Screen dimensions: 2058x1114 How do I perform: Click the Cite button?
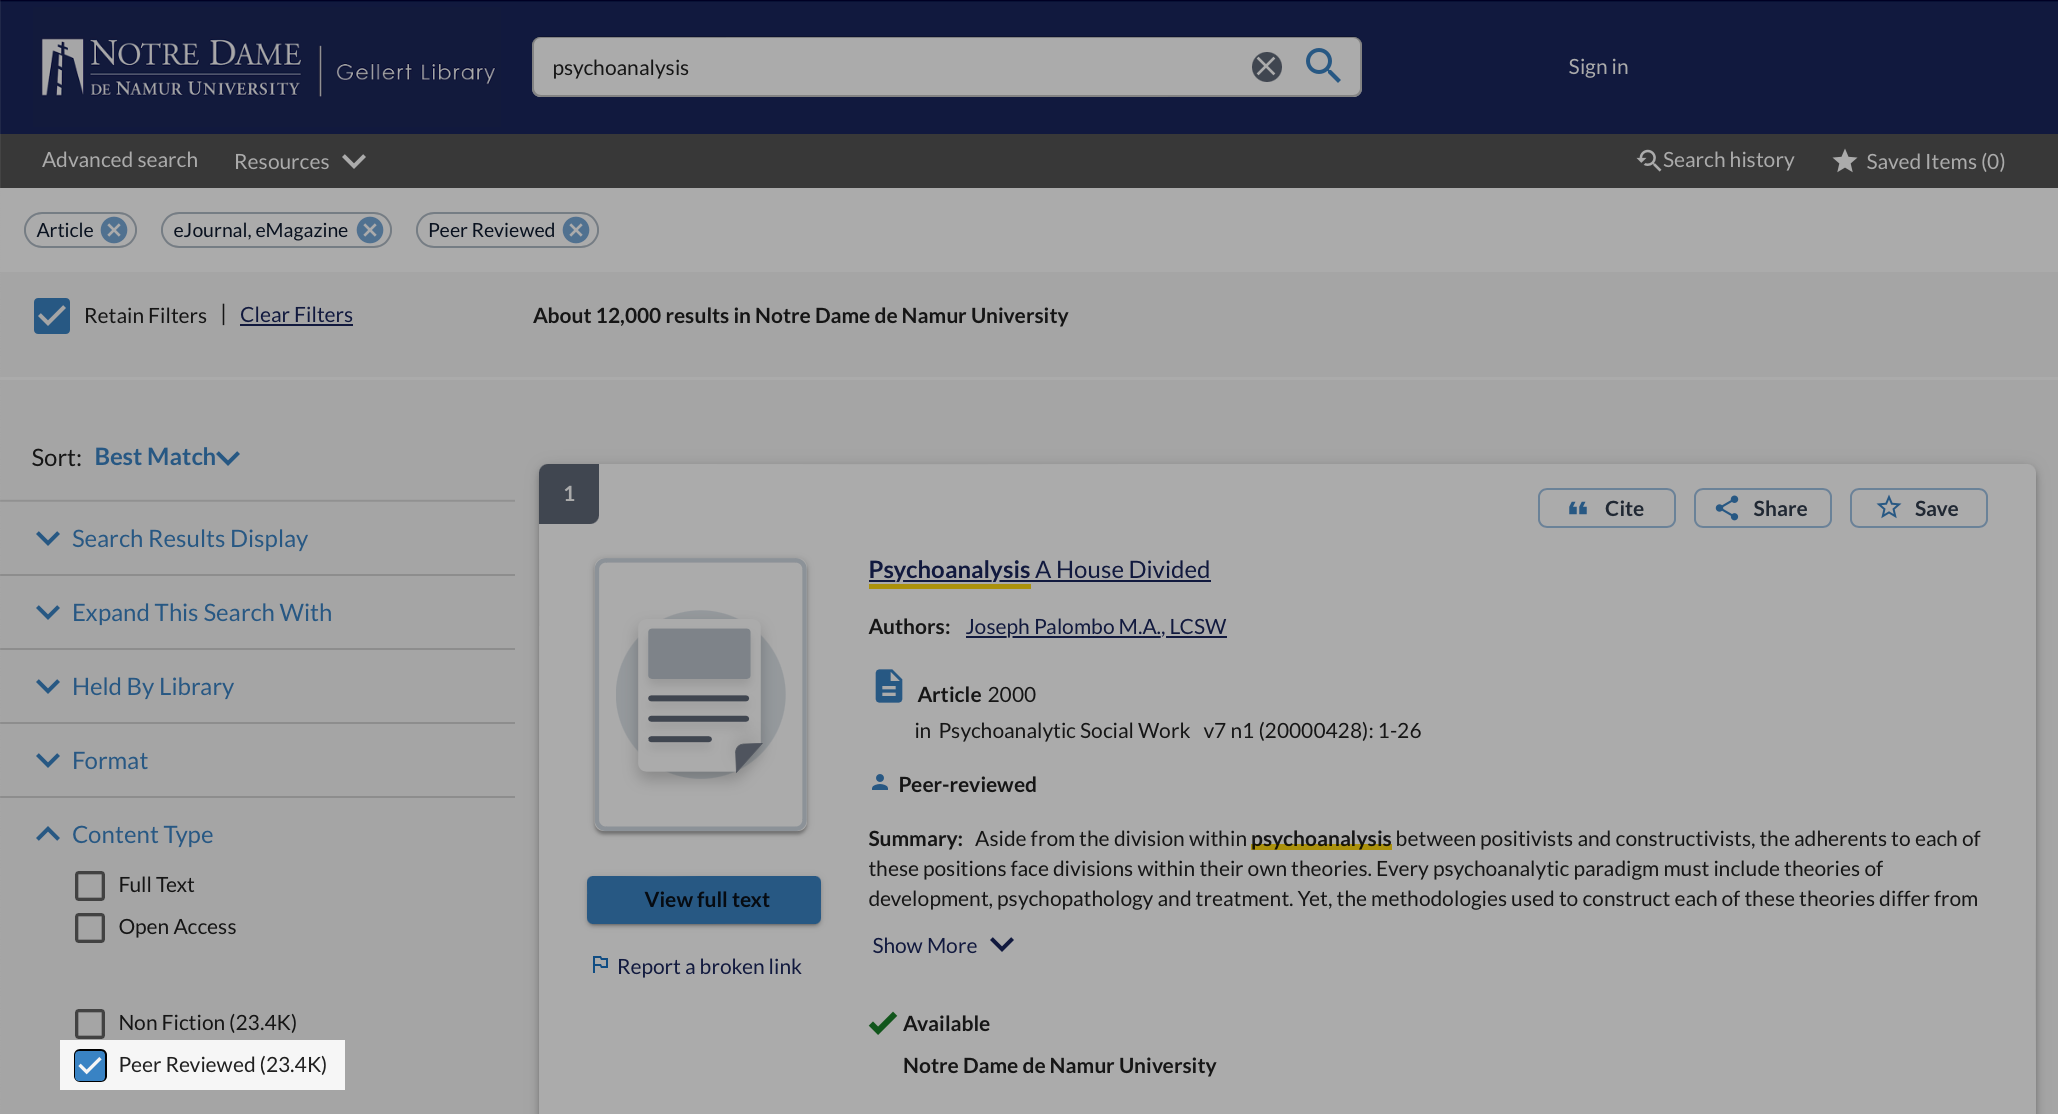1606,508
